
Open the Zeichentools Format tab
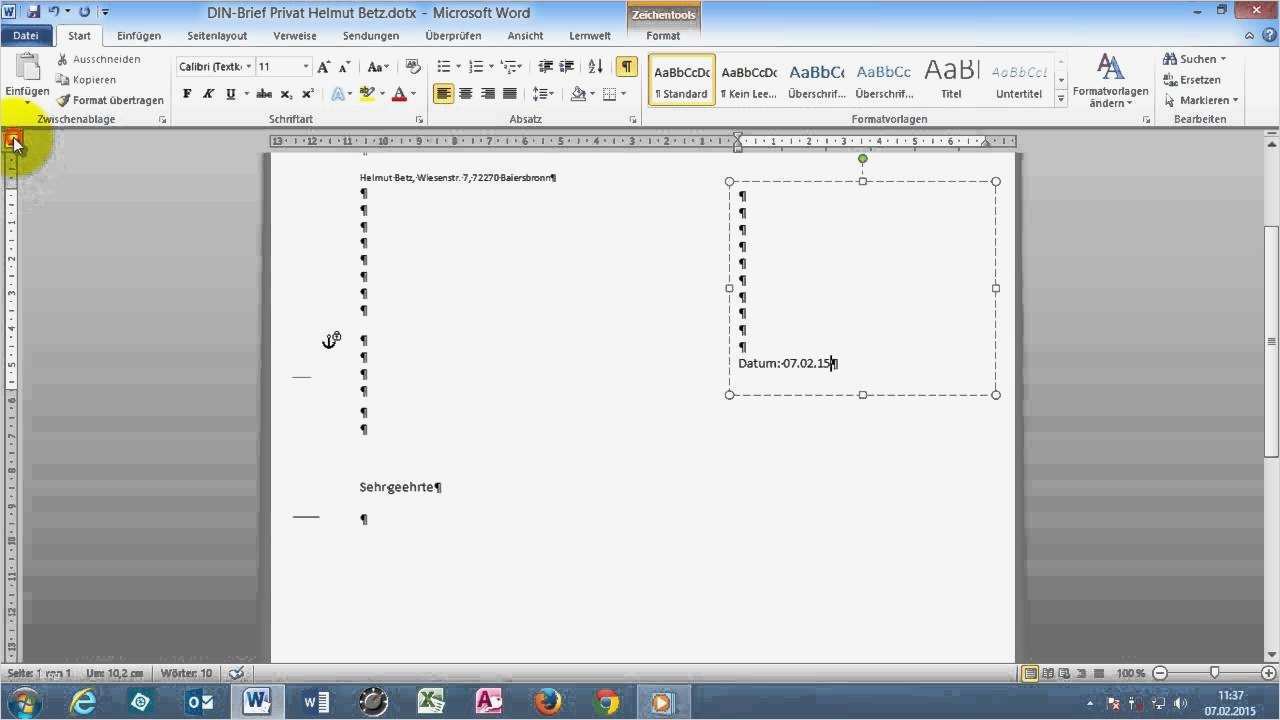663,35
